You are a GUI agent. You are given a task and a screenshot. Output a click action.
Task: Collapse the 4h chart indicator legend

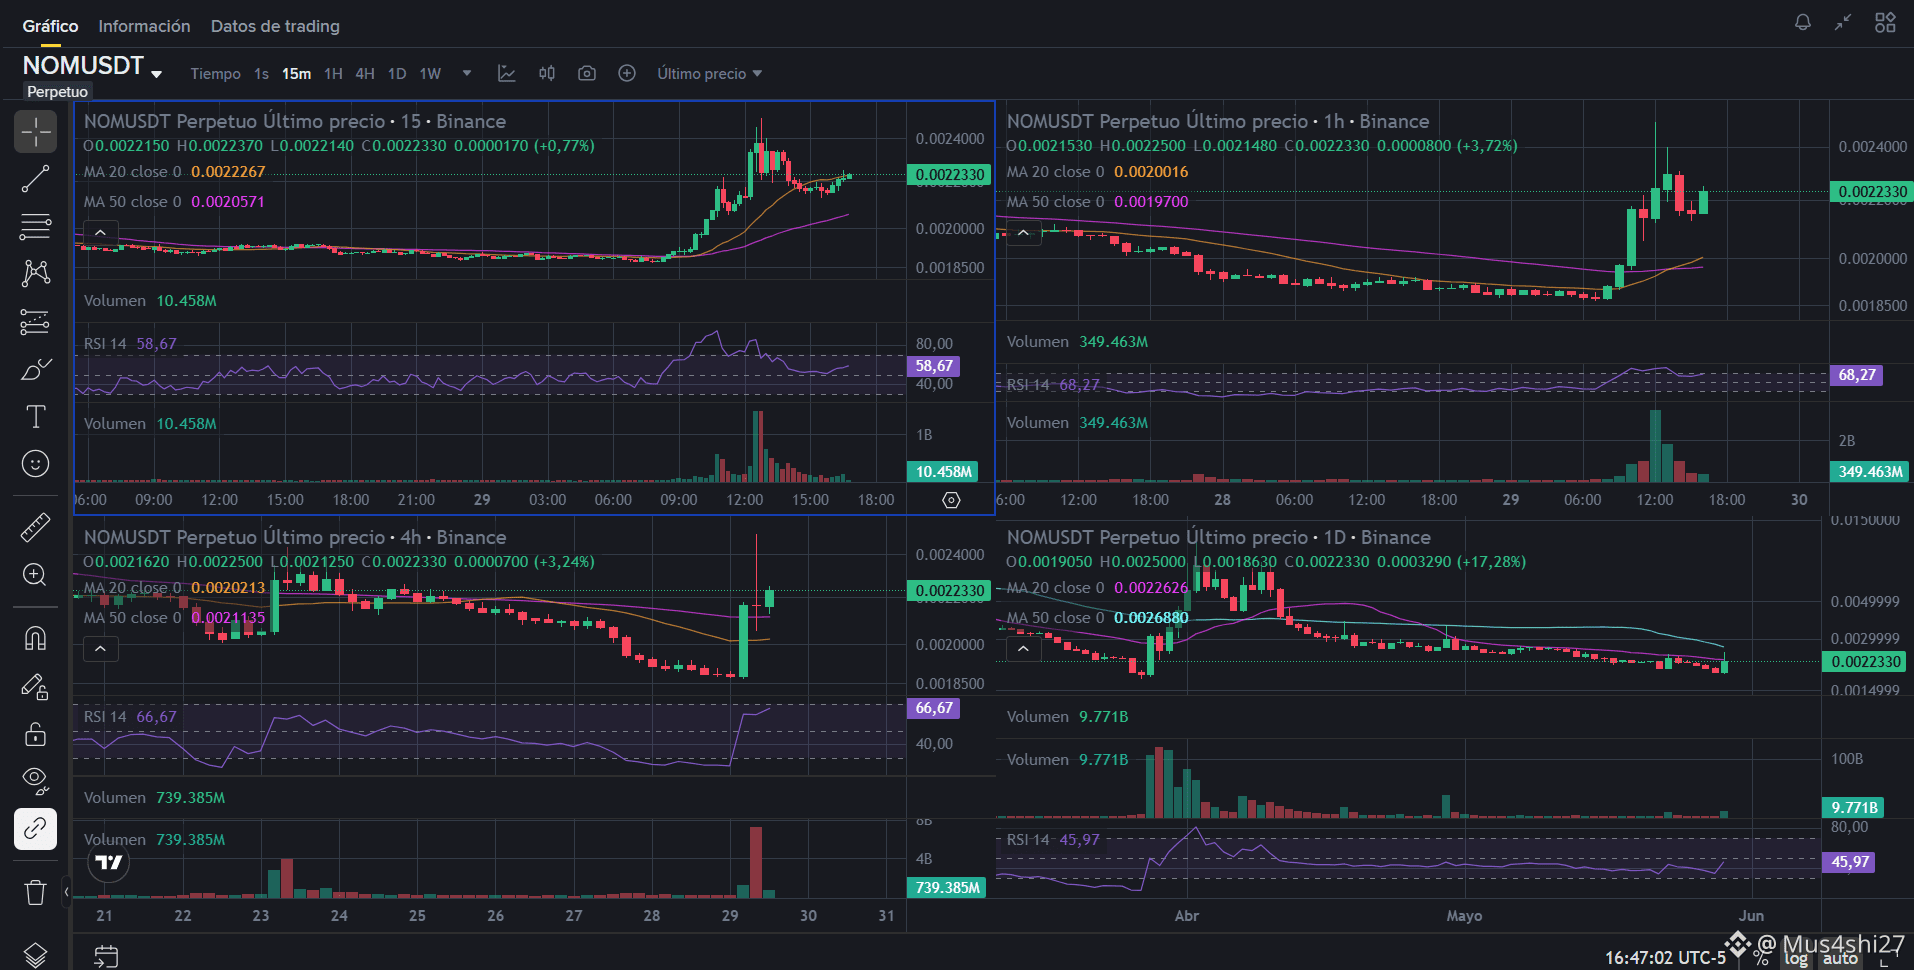click(x=100, y=649)
